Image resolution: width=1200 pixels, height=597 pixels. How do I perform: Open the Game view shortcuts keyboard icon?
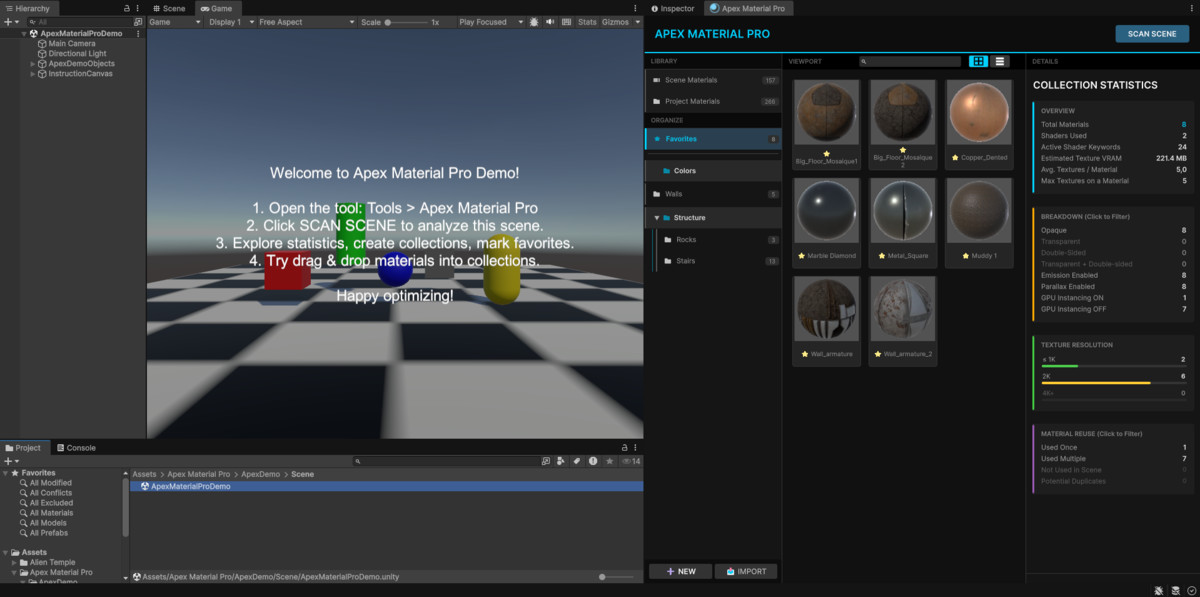(567, 22)
